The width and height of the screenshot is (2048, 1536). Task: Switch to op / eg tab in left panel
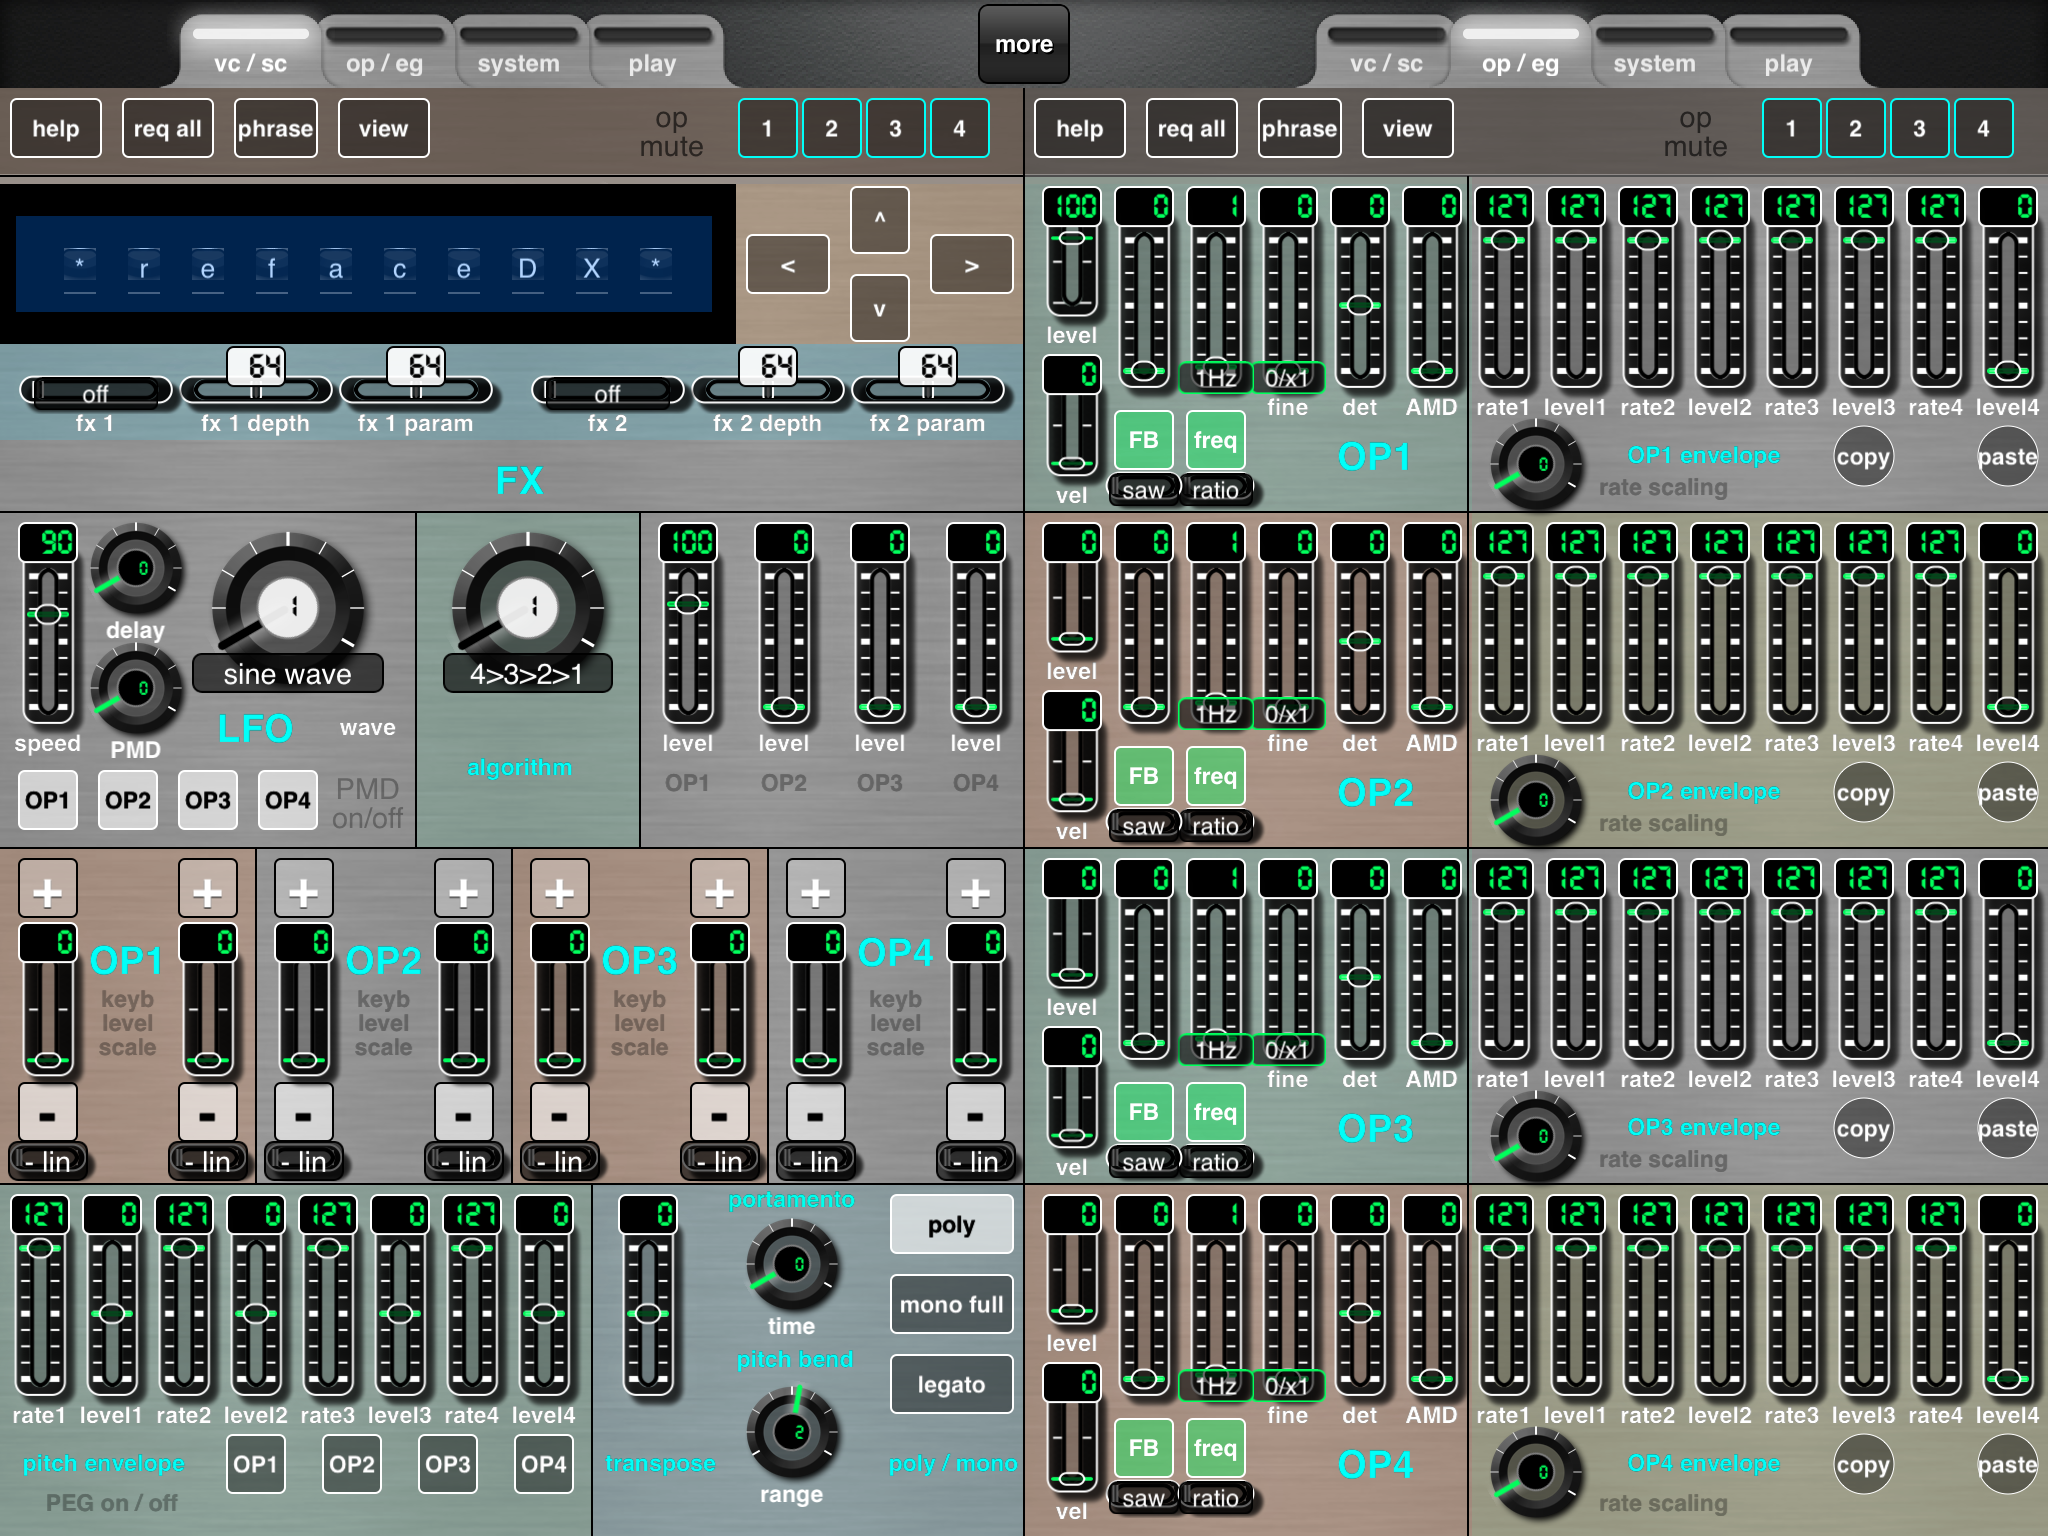385,54
